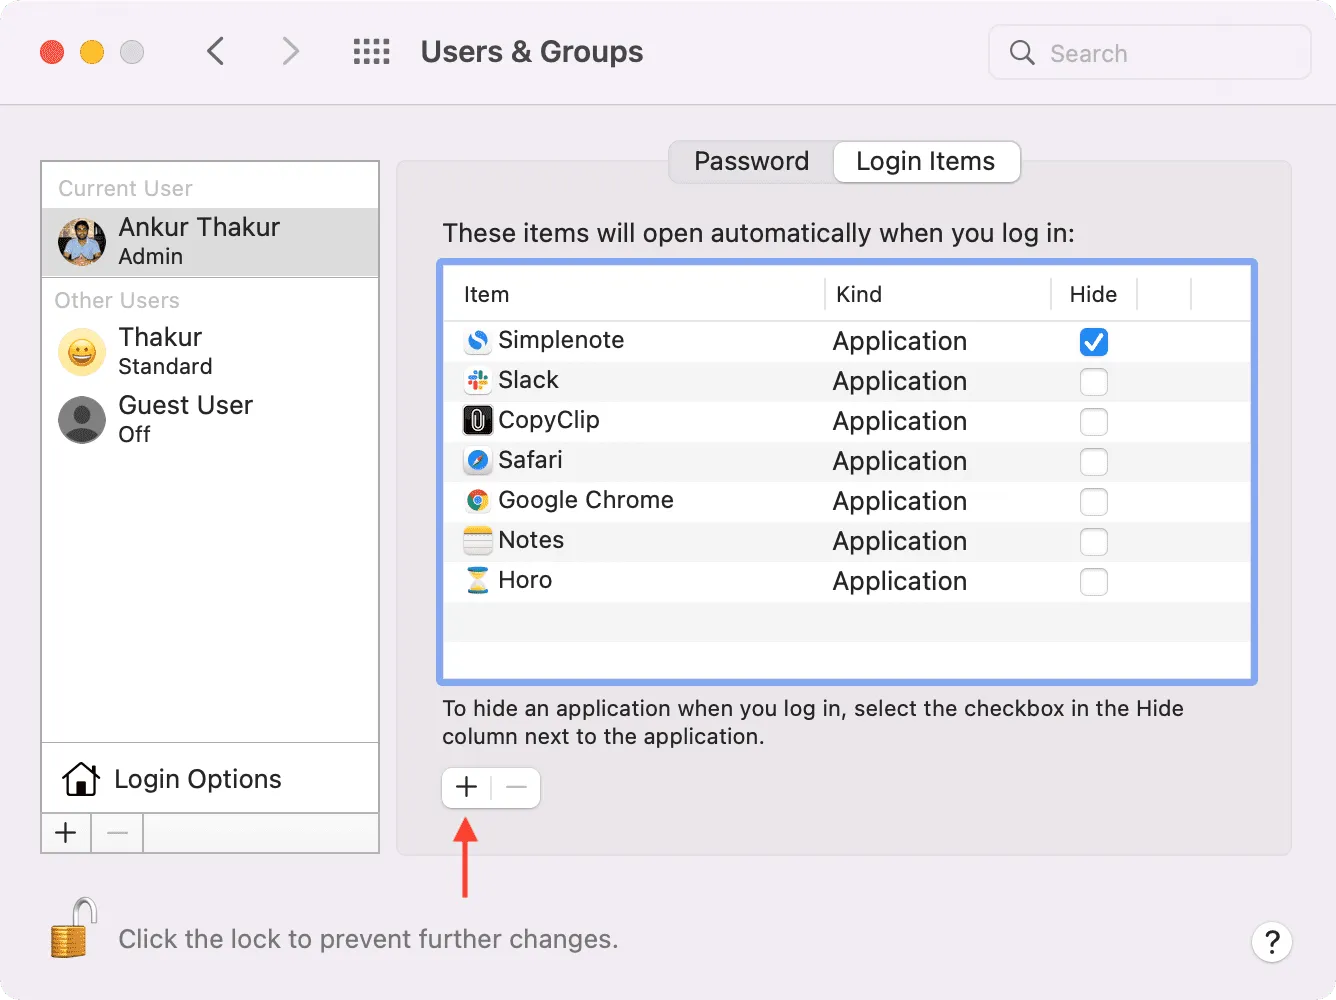
Task: Select the Notes row name
Action: coord(531,540)
